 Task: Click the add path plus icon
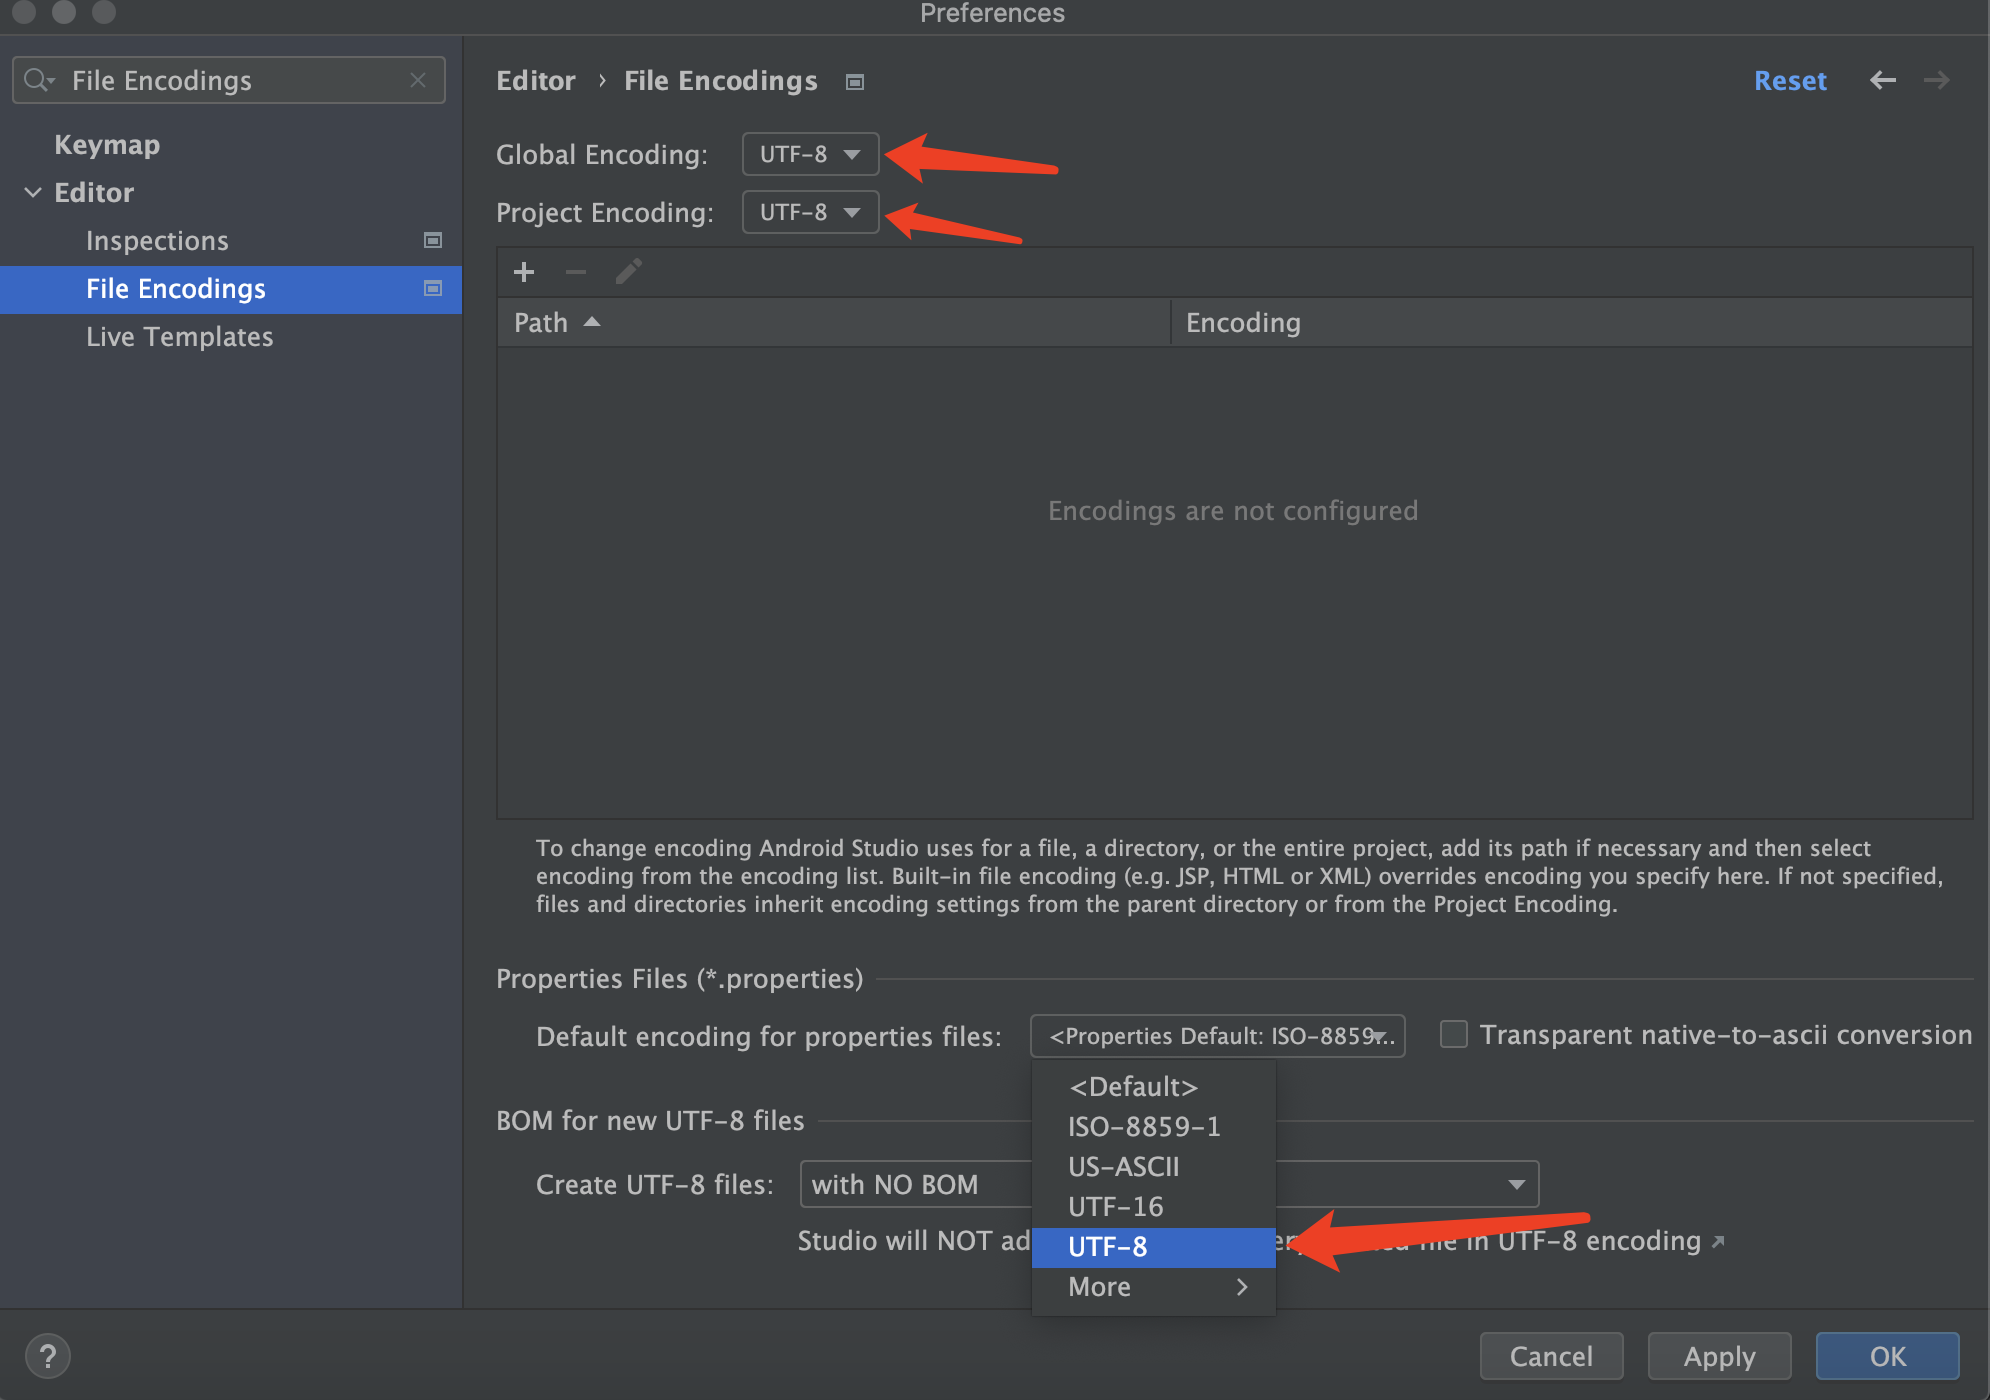click(x=523, y=272)
